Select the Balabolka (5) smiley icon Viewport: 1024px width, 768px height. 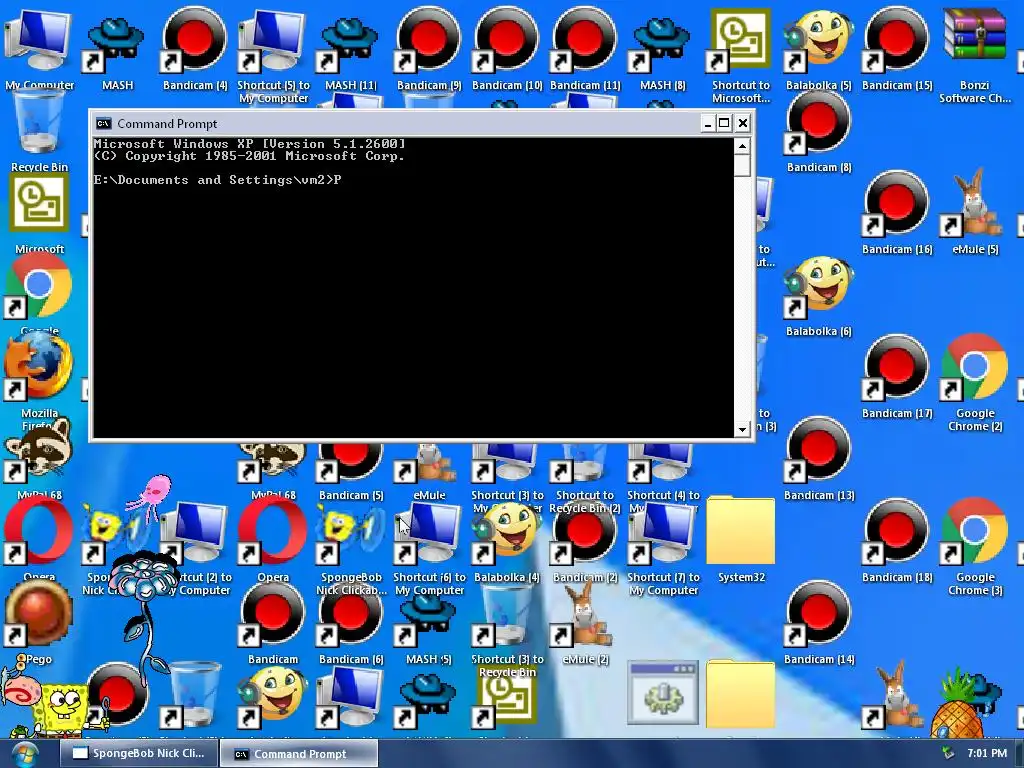(x=819, y=40)
